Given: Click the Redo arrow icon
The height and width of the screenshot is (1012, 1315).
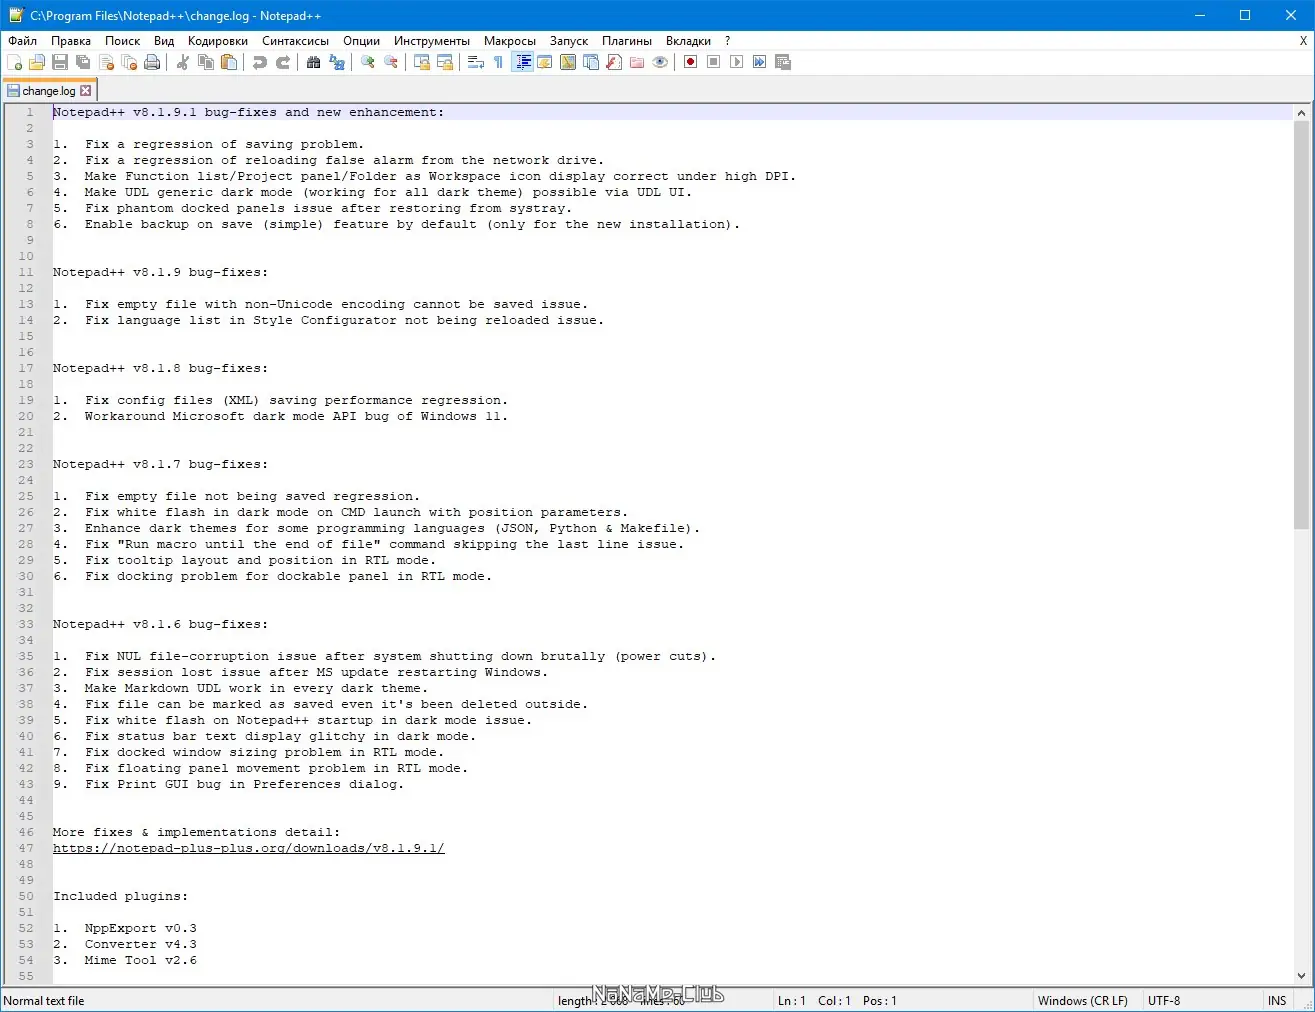Looking at the screenshot, I should pos(283,62).
